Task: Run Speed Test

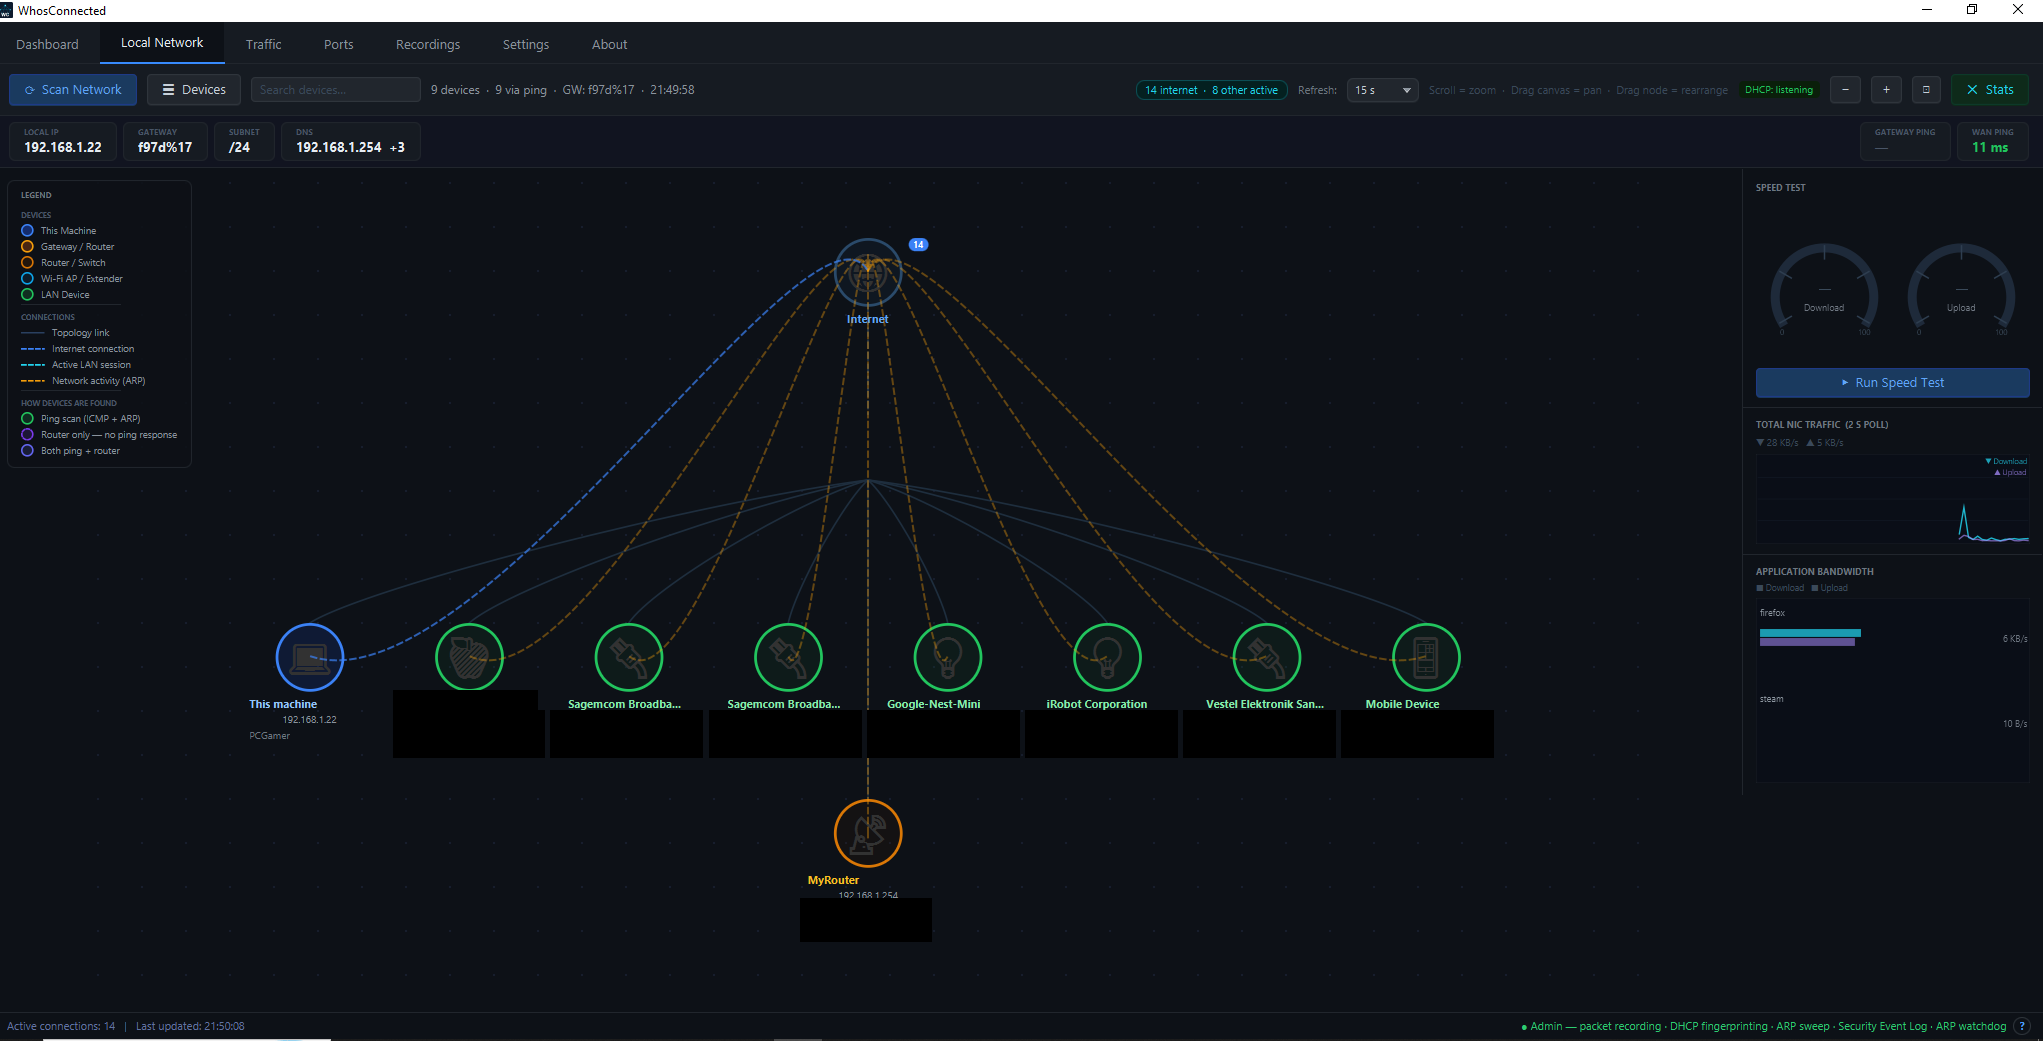Action: coord(1892,383)
